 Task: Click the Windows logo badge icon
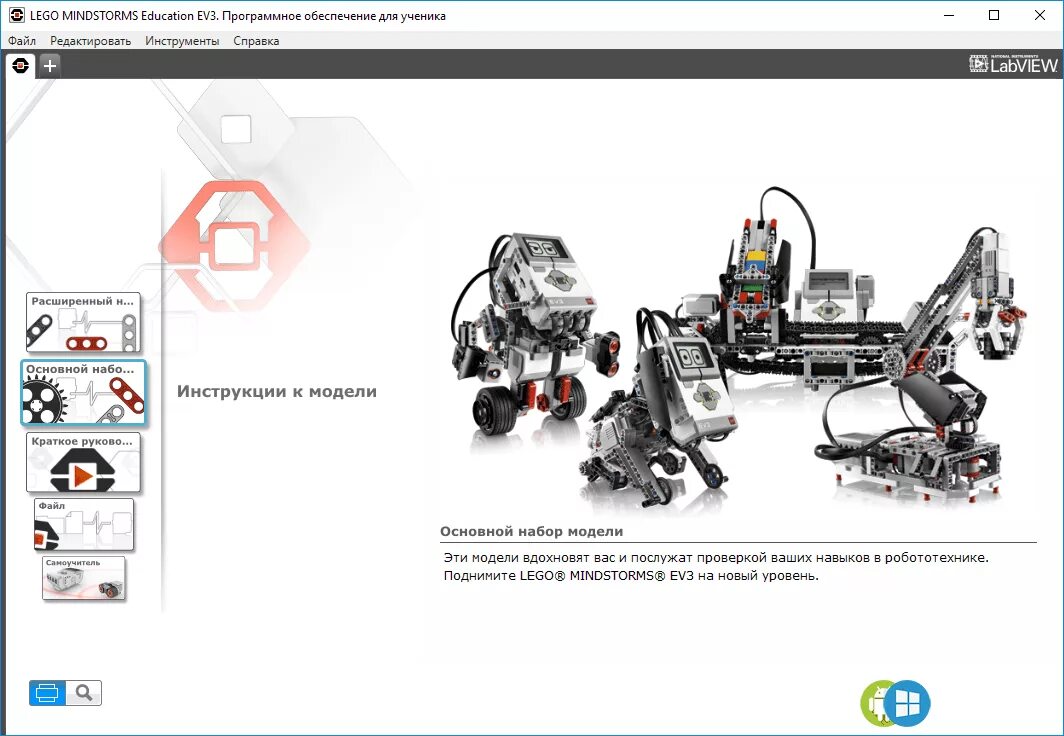coord(908,703)
